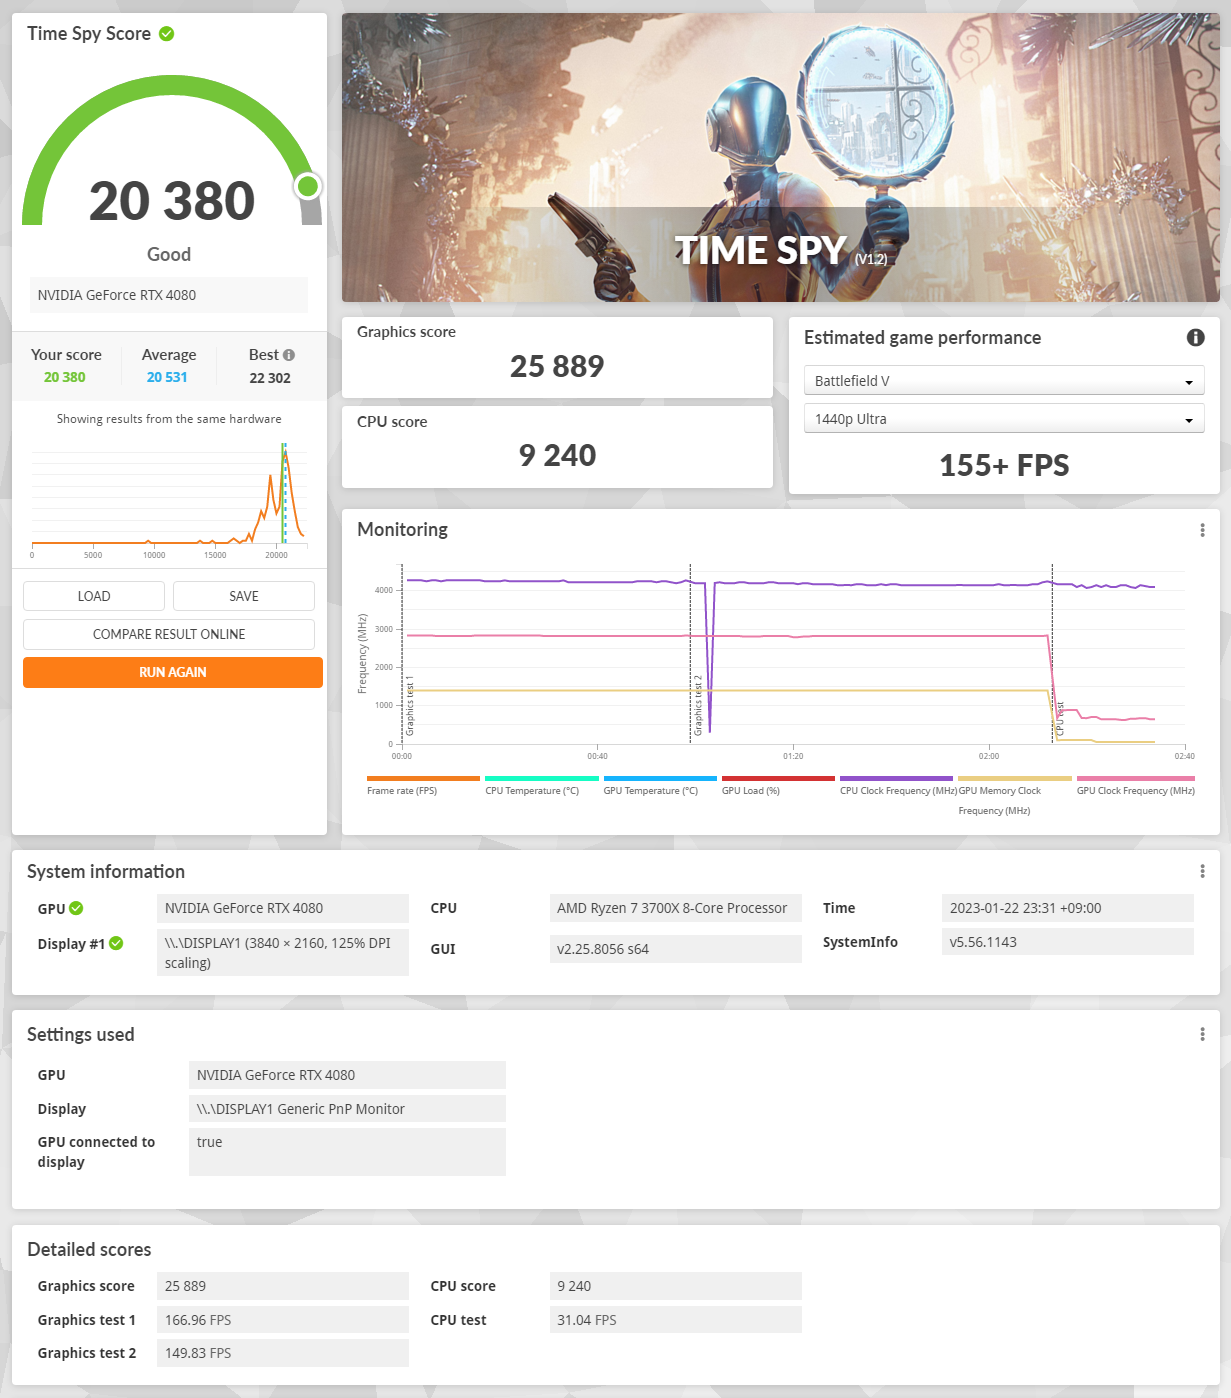The width and height of the screenshot is (1231, 1398).
Task: Click System information GPU RTX 4080 value
Action: coord(283,908)
